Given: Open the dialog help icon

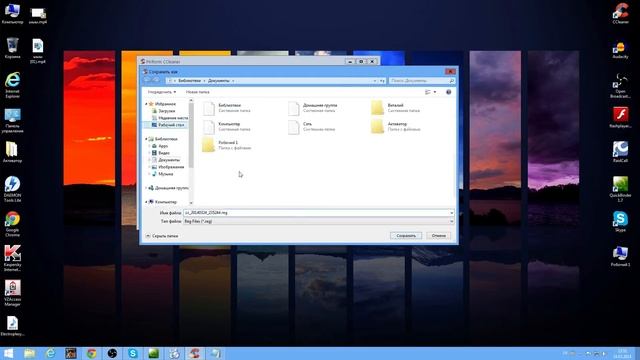Looking at the screenshot, I should click(x=449, y=92).
